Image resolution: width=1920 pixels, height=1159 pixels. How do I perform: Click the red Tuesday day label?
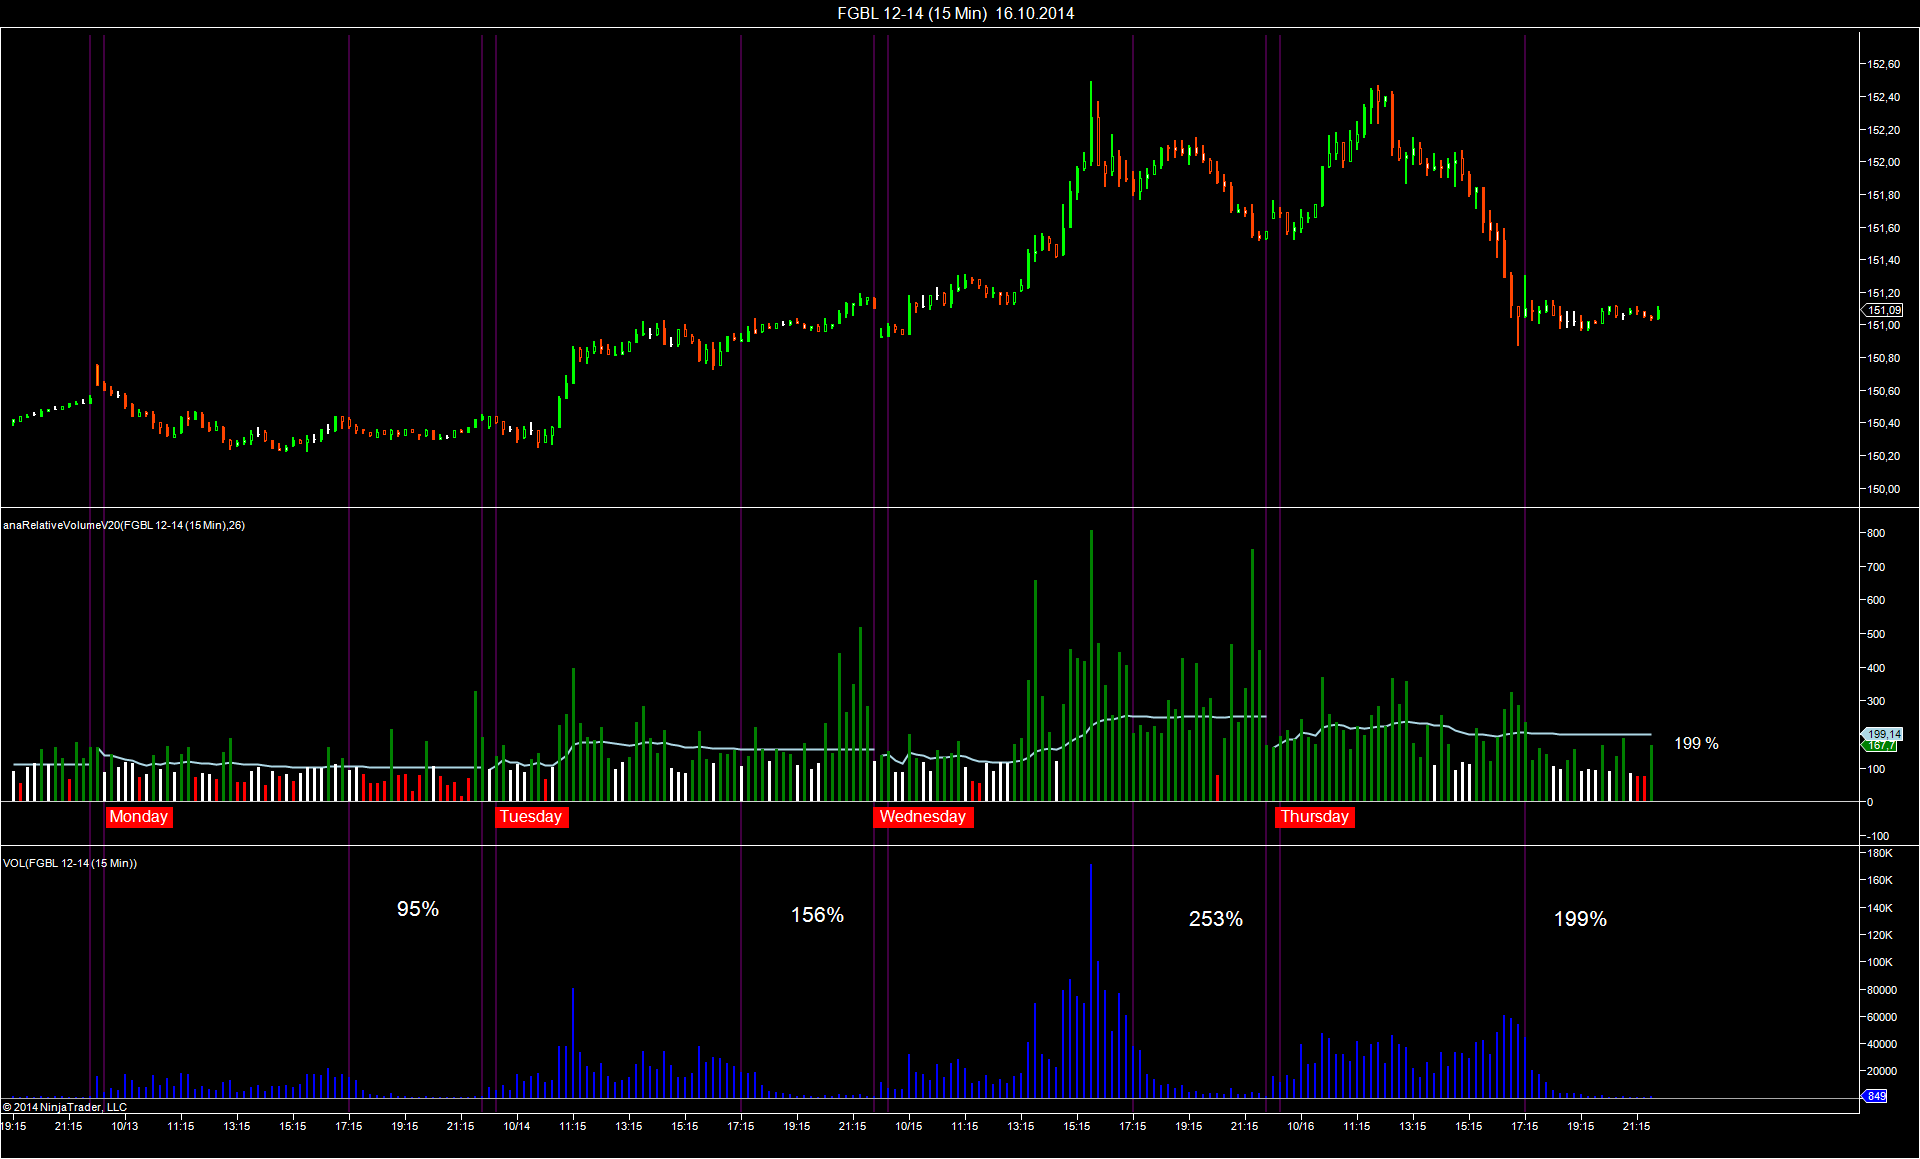point(531,817)
